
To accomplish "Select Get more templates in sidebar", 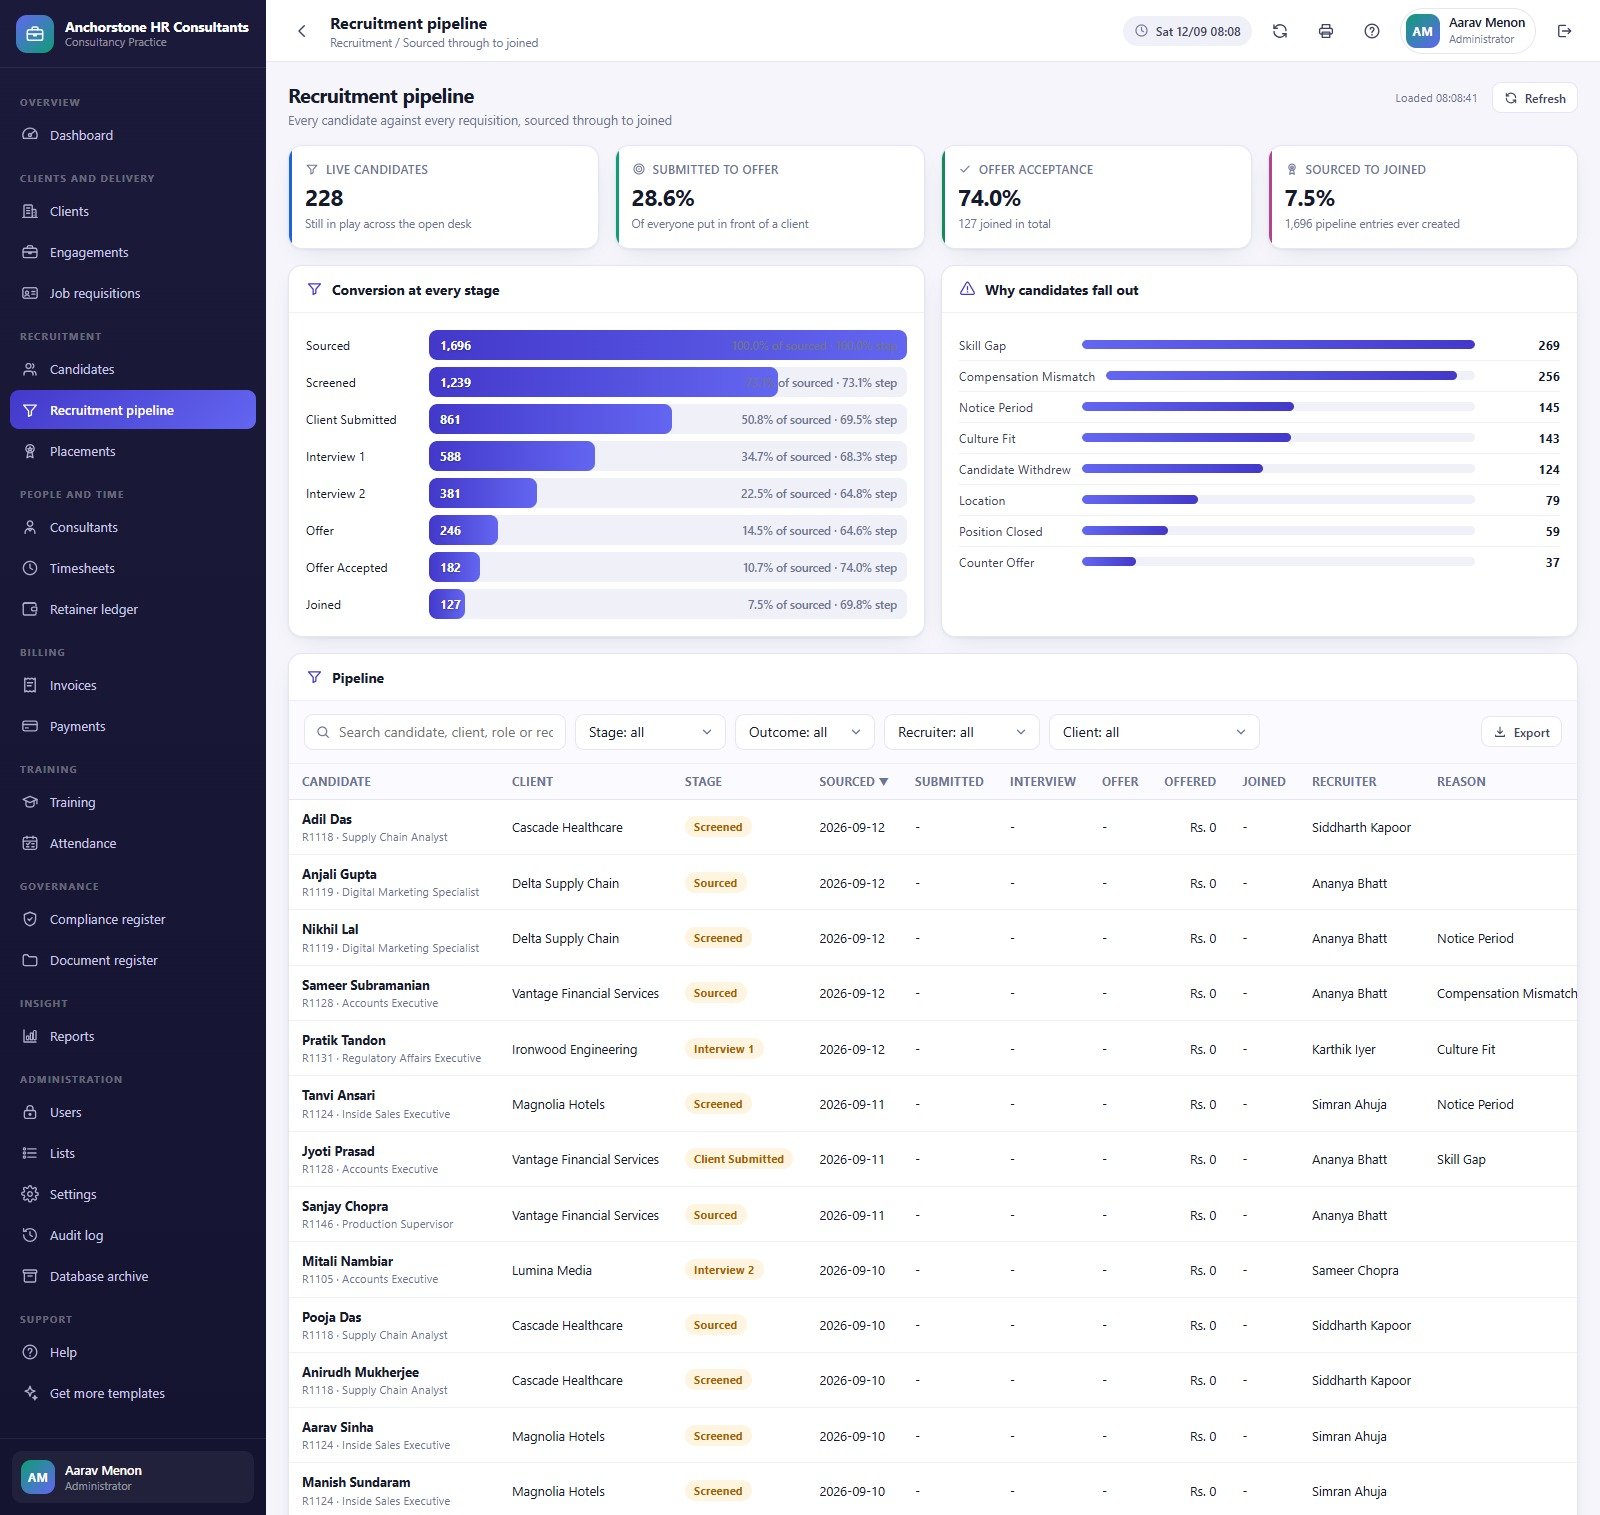I will [133, 1393].
